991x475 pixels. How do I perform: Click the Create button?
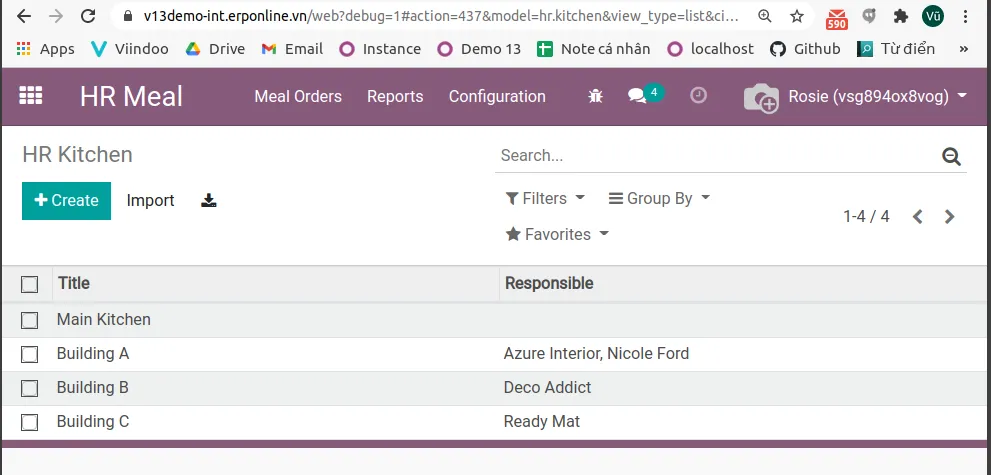coord(66,201)
